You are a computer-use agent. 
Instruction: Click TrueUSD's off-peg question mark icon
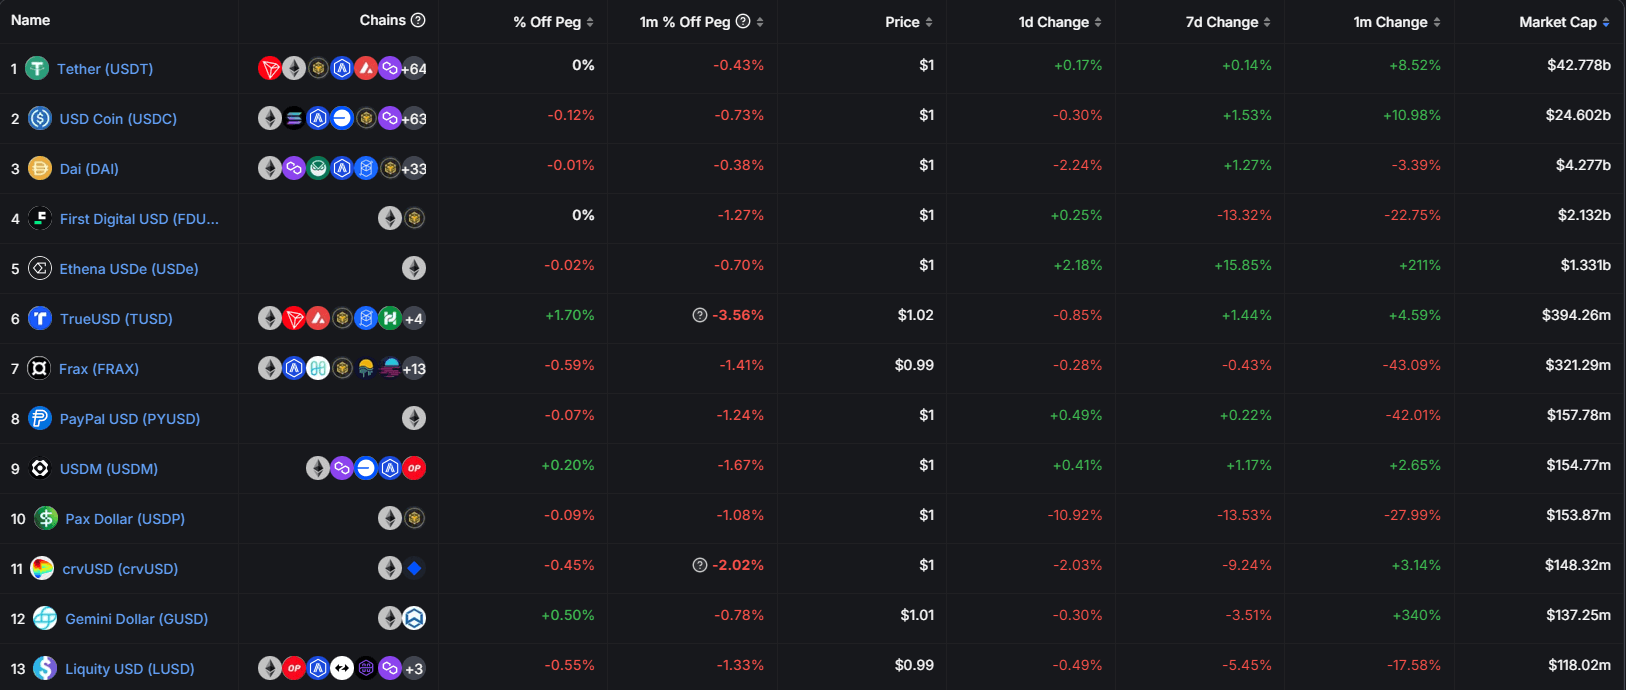point(700,315)
